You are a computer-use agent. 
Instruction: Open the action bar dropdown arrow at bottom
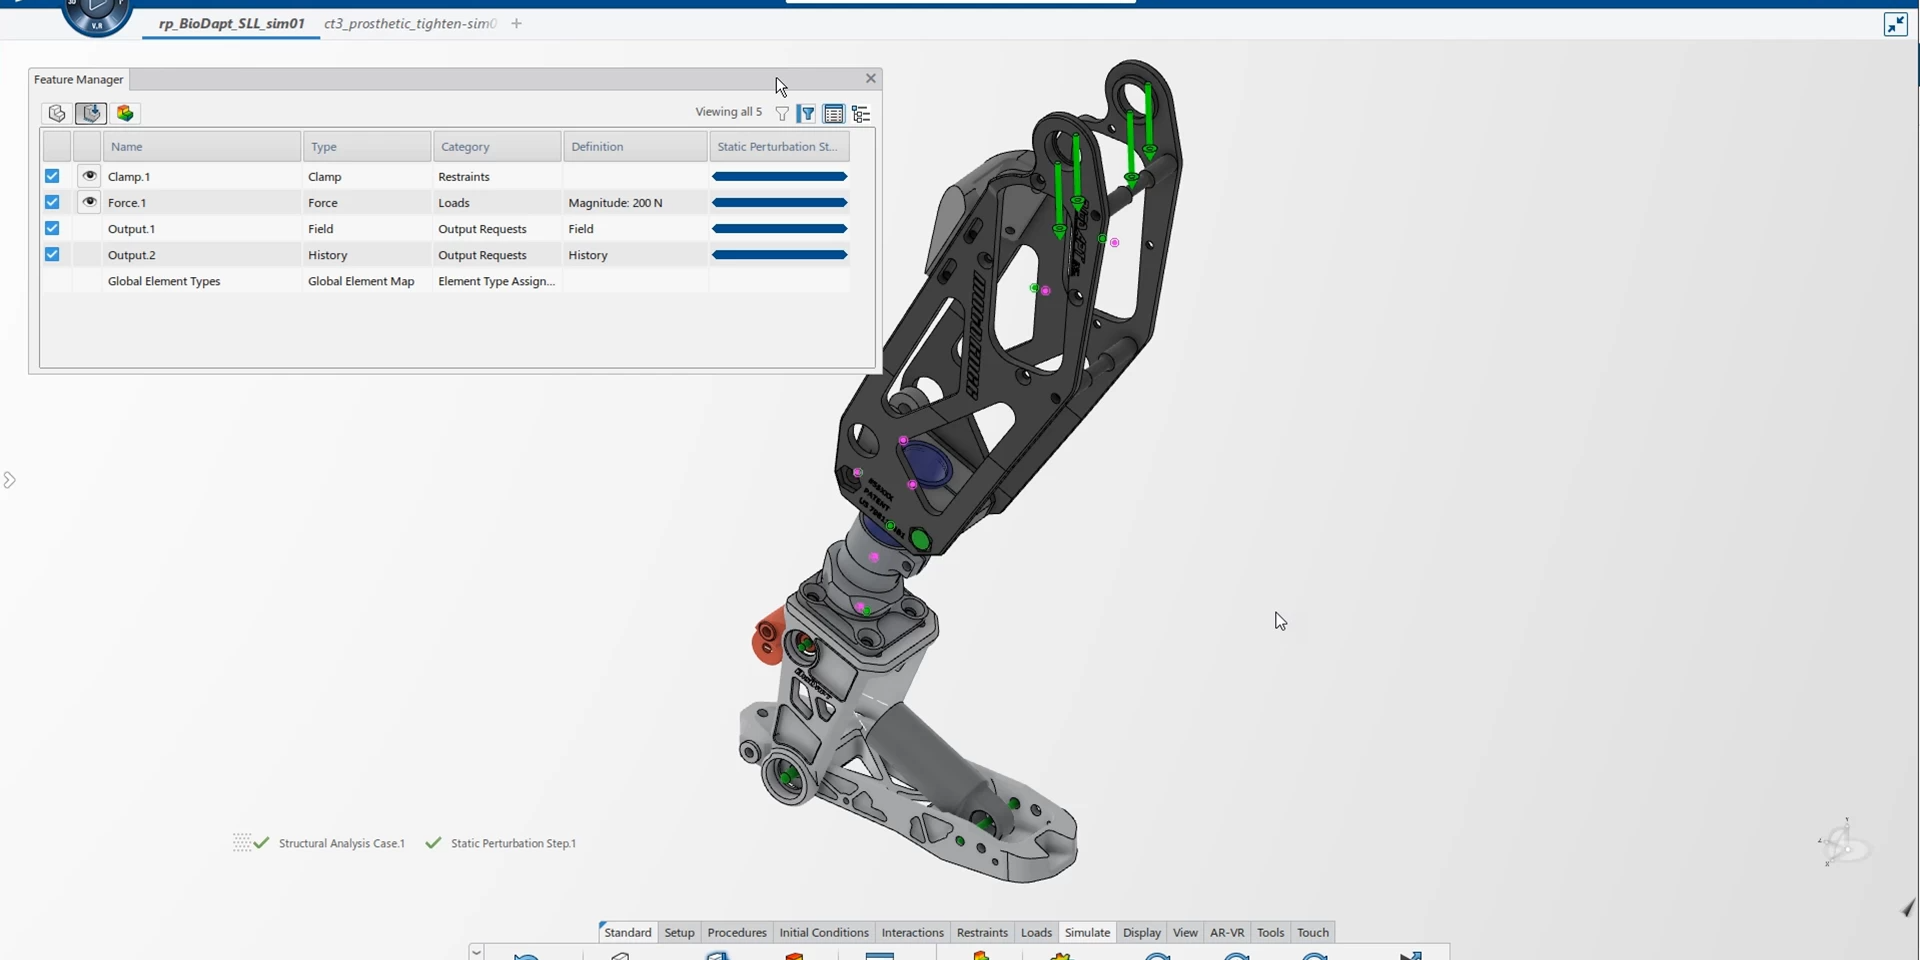click(x=477, y=951)
